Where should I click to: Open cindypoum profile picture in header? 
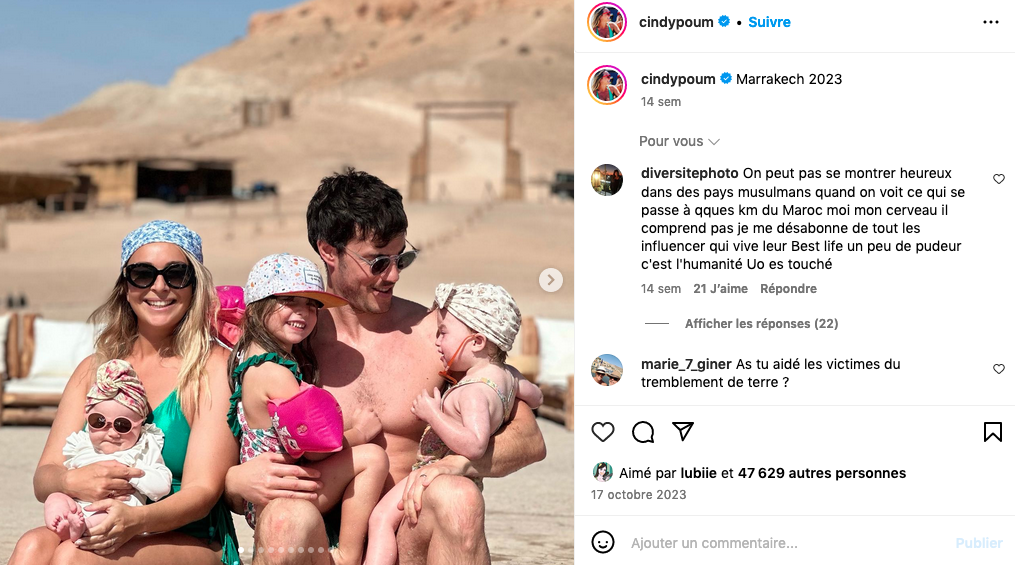[607, 22]
